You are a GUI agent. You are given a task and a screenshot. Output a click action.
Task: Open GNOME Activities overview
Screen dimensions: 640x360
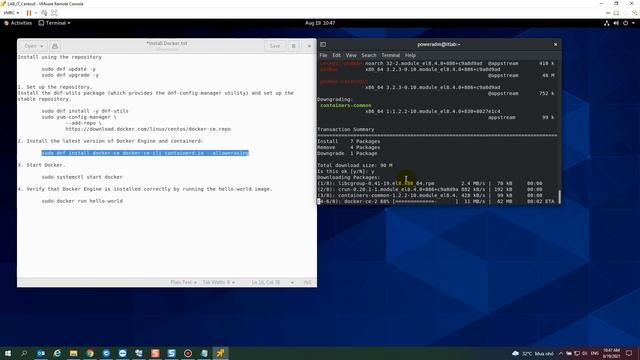(x=18, y=23)
